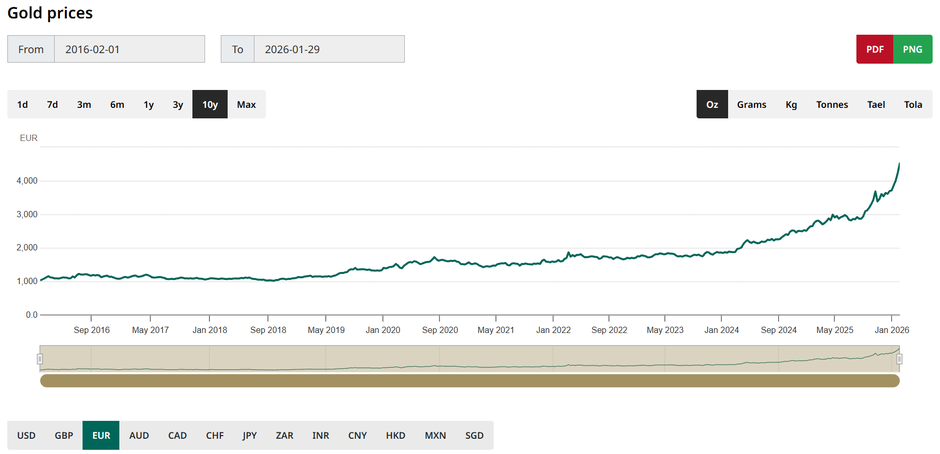
Task: Select the 3y range button
Action: point(178,105)
